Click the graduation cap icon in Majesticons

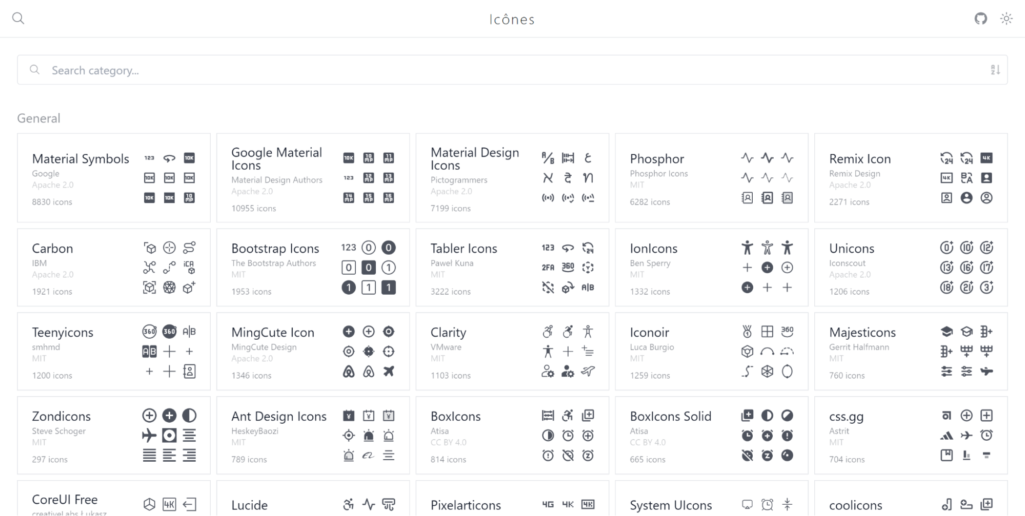click(946, 331)
